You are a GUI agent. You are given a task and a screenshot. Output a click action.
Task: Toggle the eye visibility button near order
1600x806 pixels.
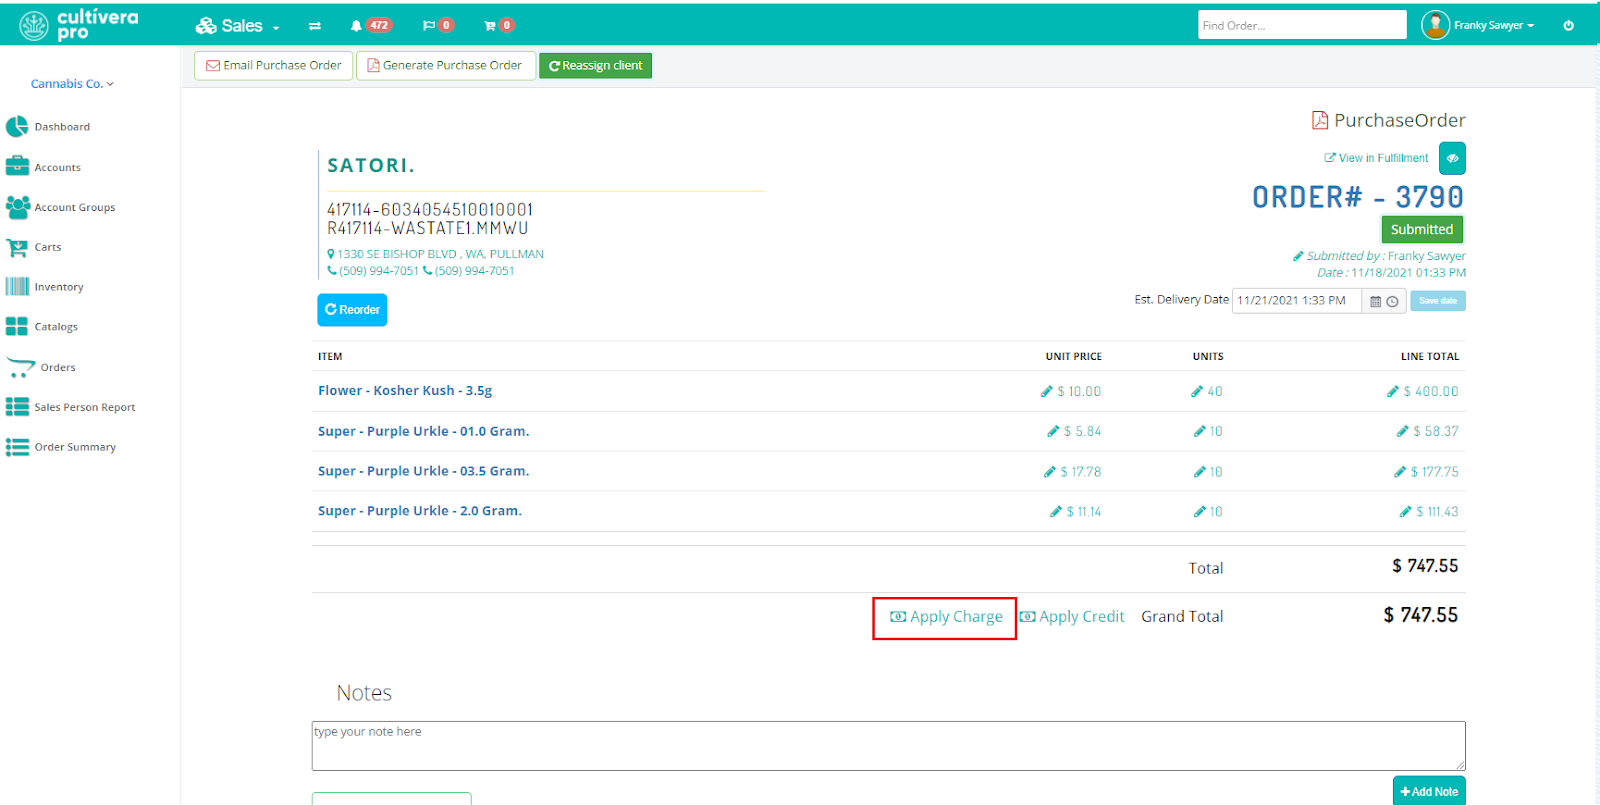1452,158
